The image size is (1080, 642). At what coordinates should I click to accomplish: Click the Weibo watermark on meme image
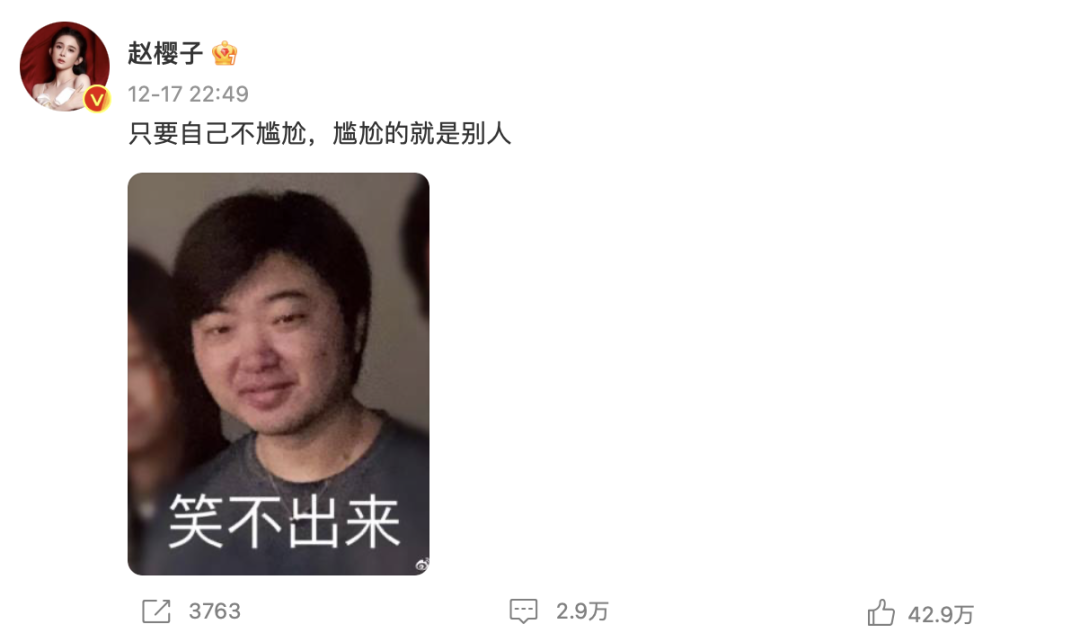point(422,565)
